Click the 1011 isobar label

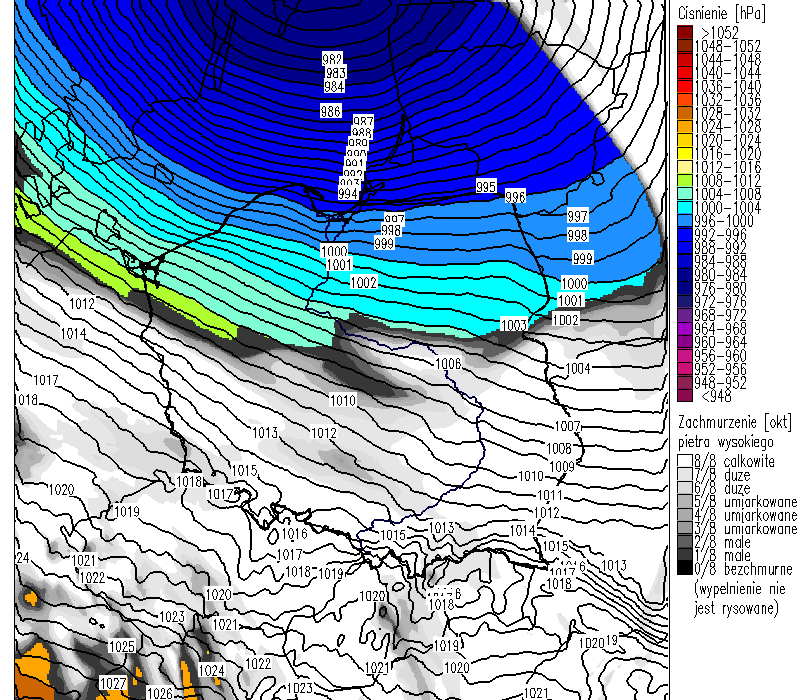(x=549, y=495)
